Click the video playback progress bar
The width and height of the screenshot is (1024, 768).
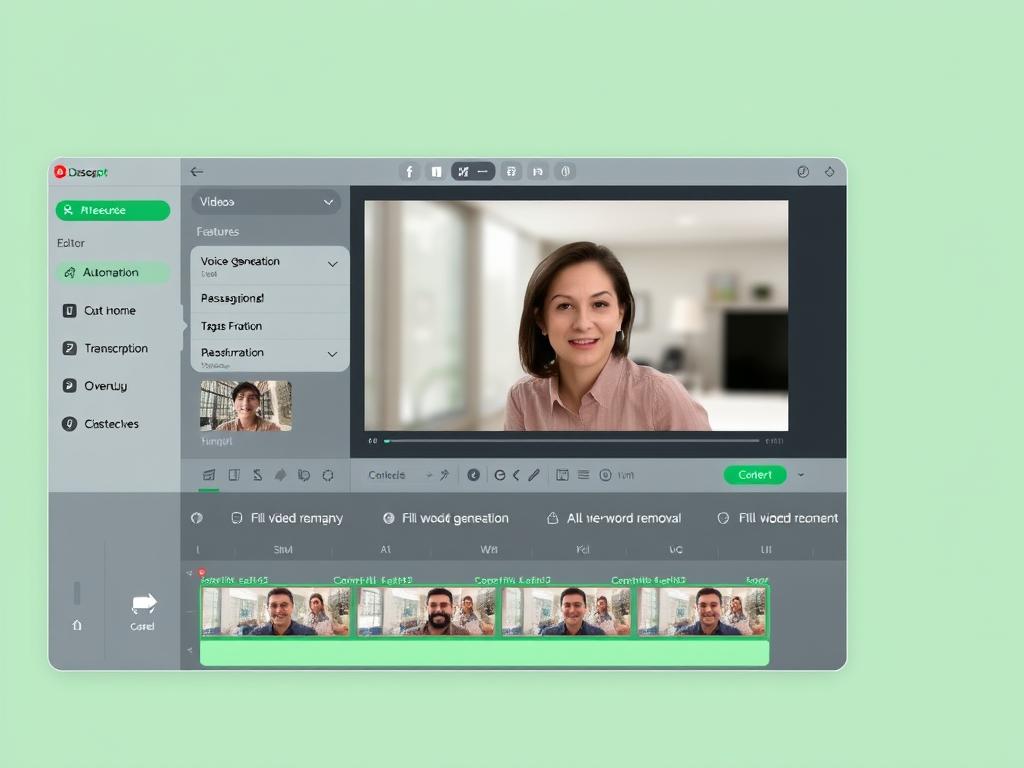572,441
